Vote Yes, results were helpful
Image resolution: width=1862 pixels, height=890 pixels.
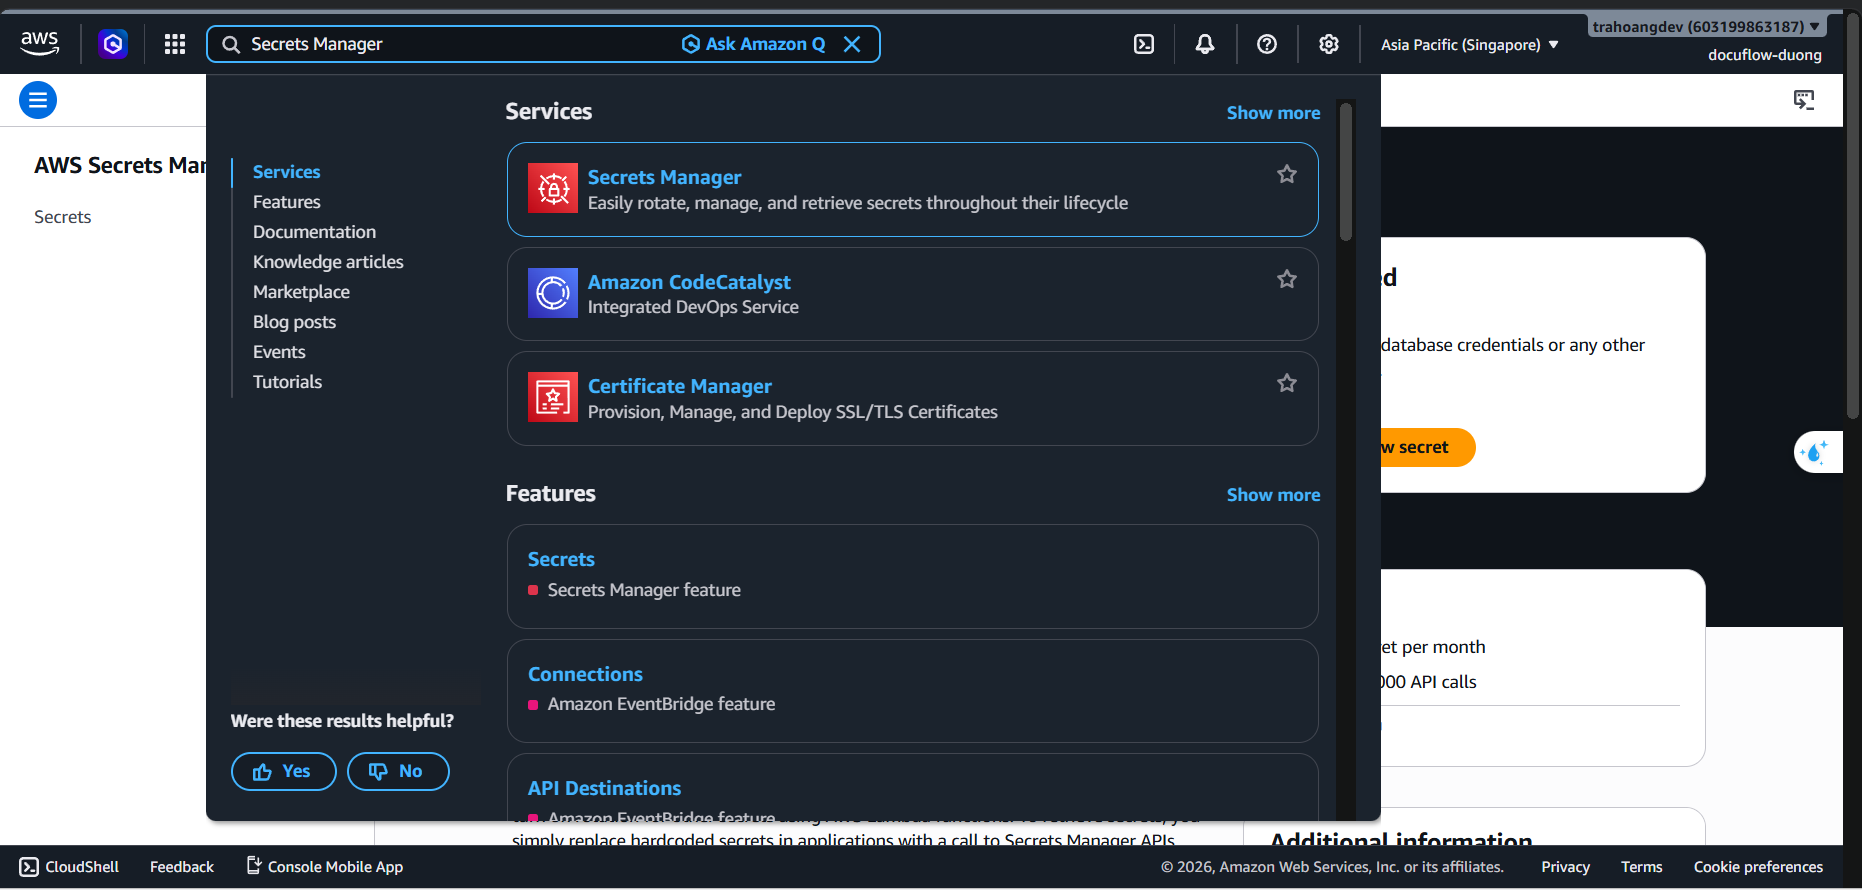coord(284,772)
